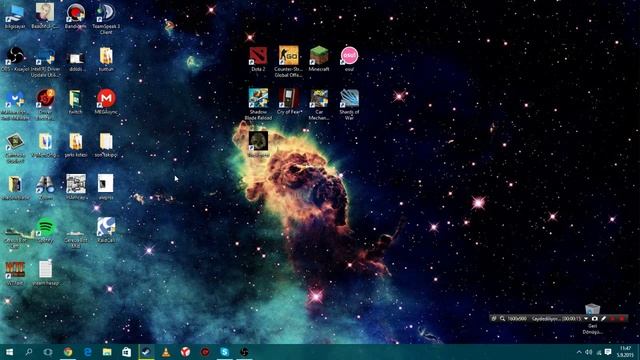Launch TeamSpeak 3 Client shortcut
Screen dimensions: 640x360
coord(106,13)
